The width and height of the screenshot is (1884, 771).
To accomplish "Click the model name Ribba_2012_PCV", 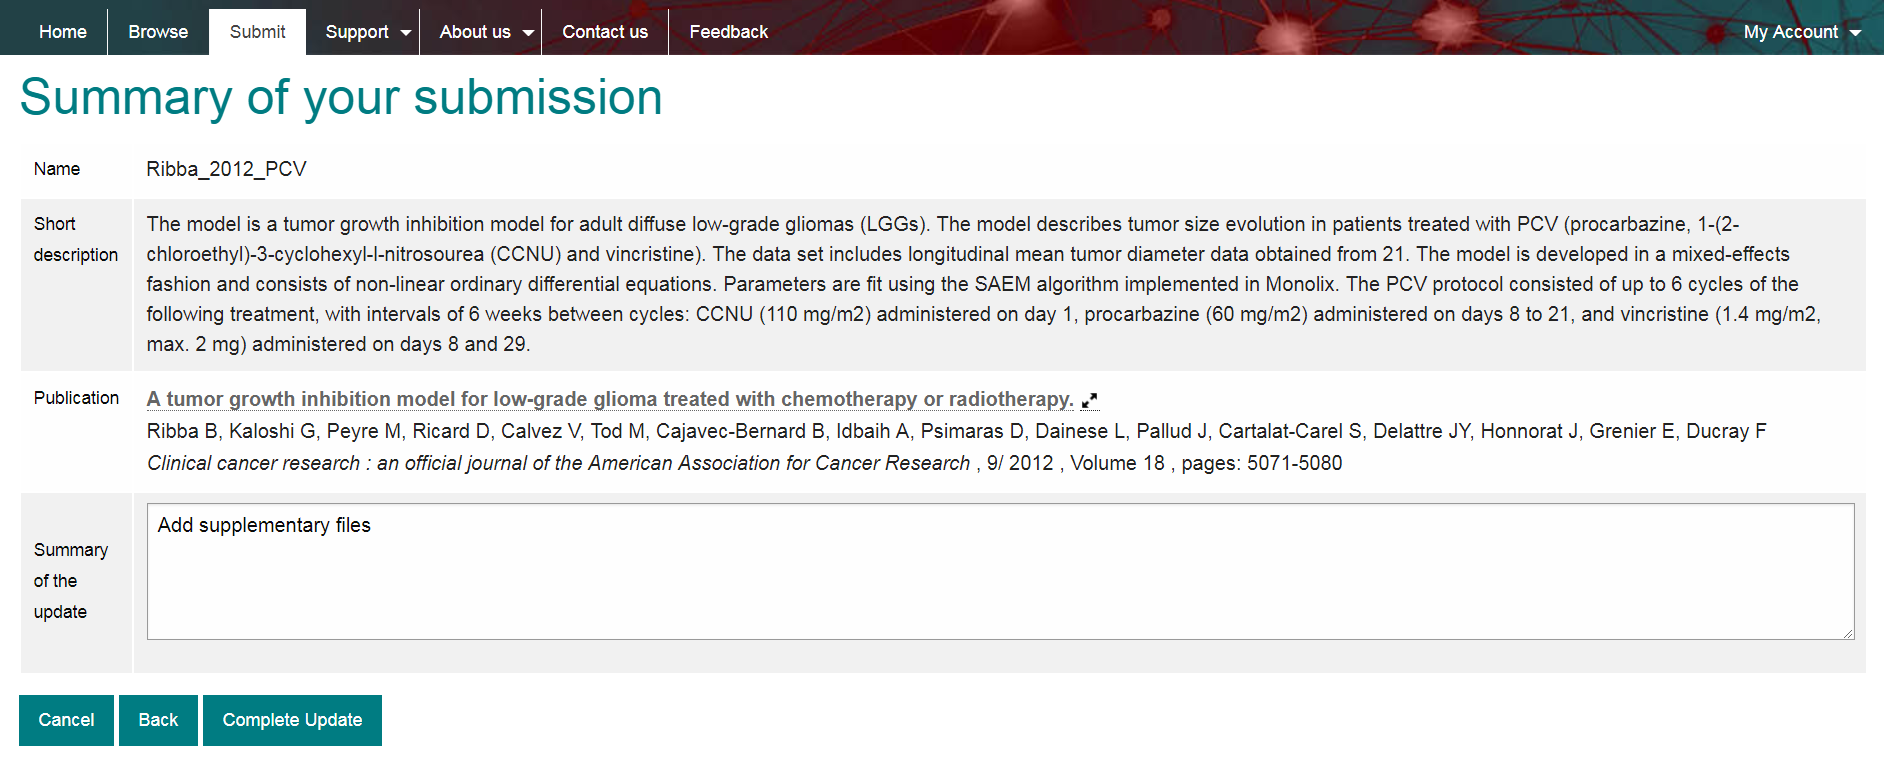I will tap(227, 169).
